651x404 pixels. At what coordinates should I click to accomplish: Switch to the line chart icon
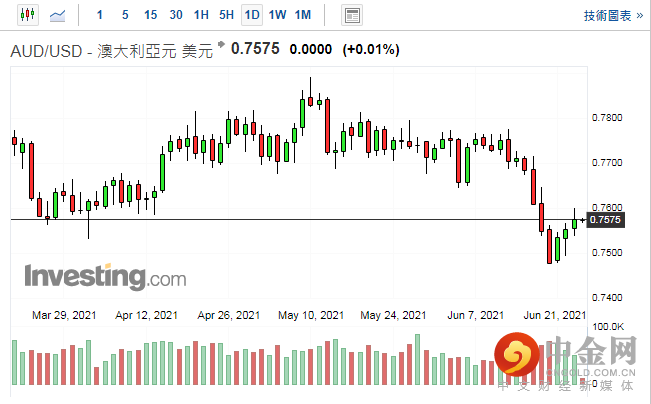pyautogui.click(x=59, y=15)
